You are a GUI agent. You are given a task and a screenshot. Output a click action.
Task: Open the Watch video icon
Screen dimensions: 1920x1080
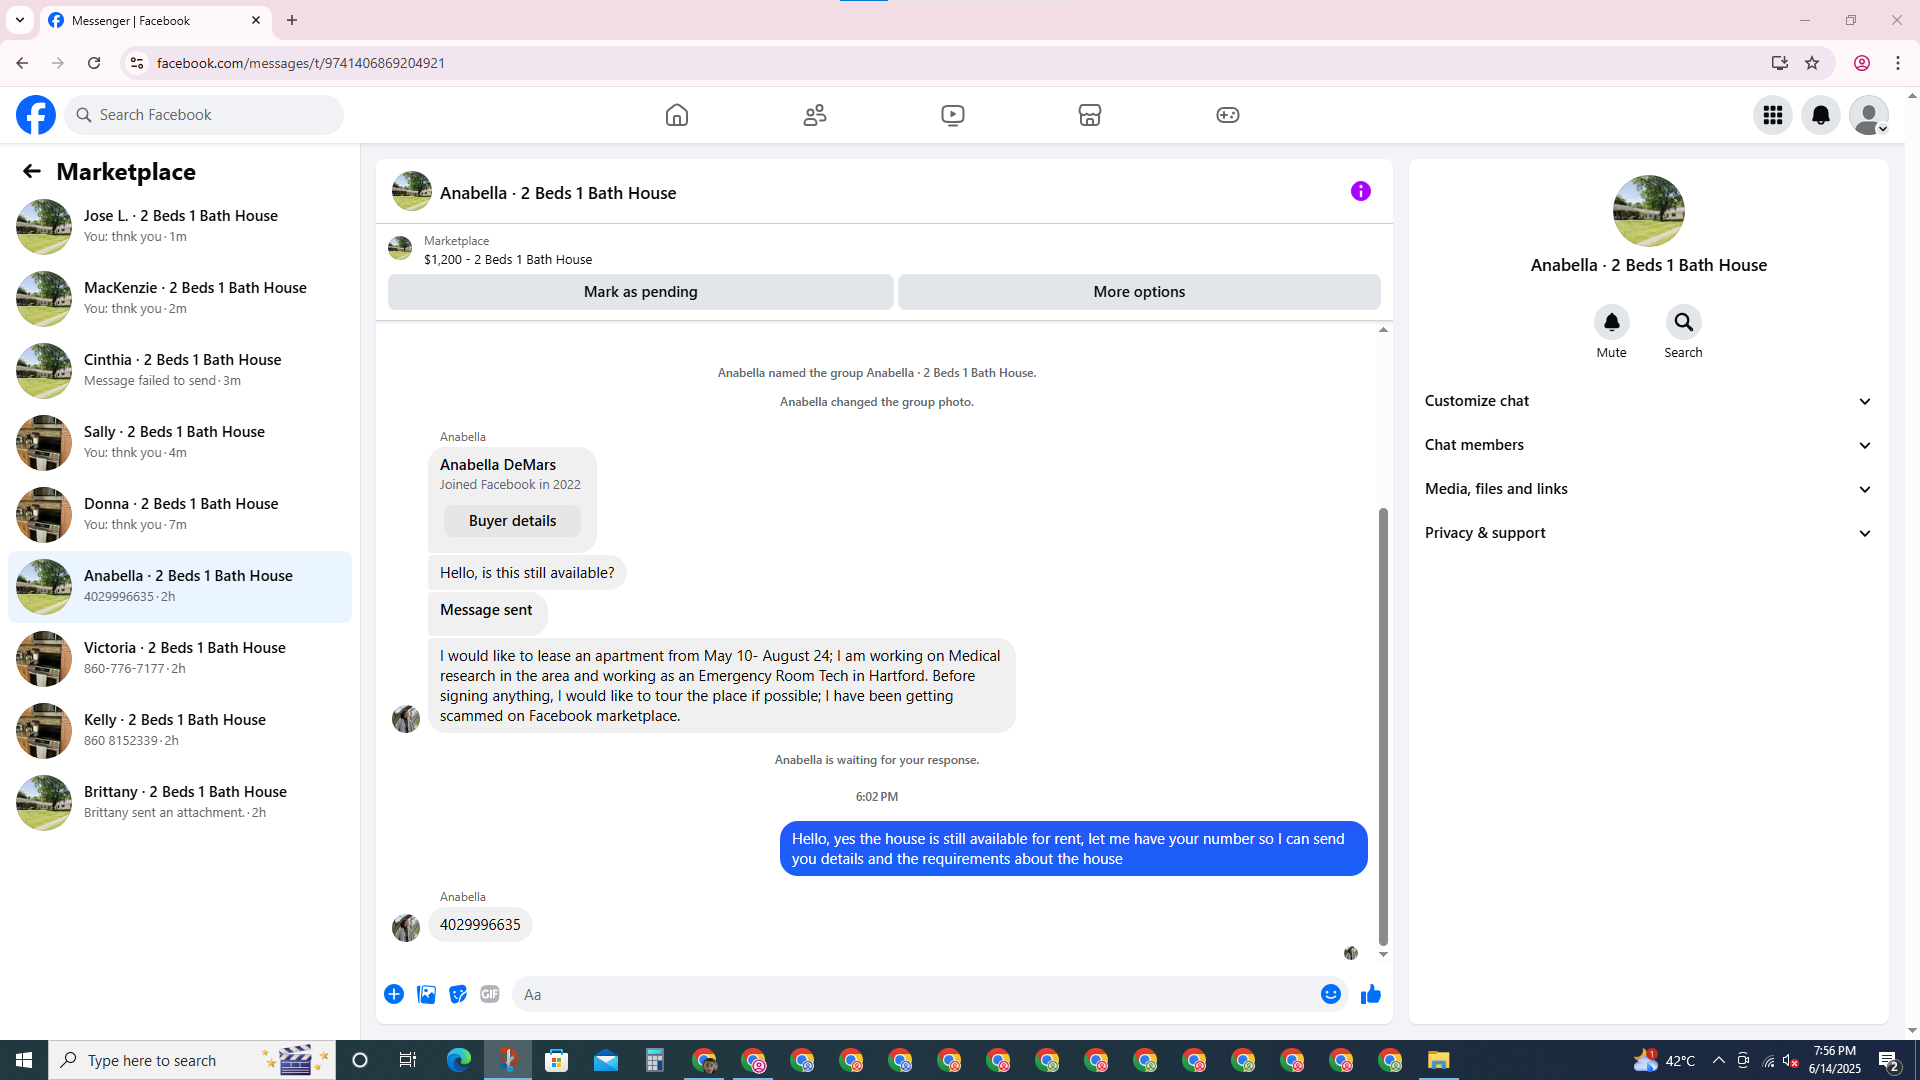(x=953, y=115)
